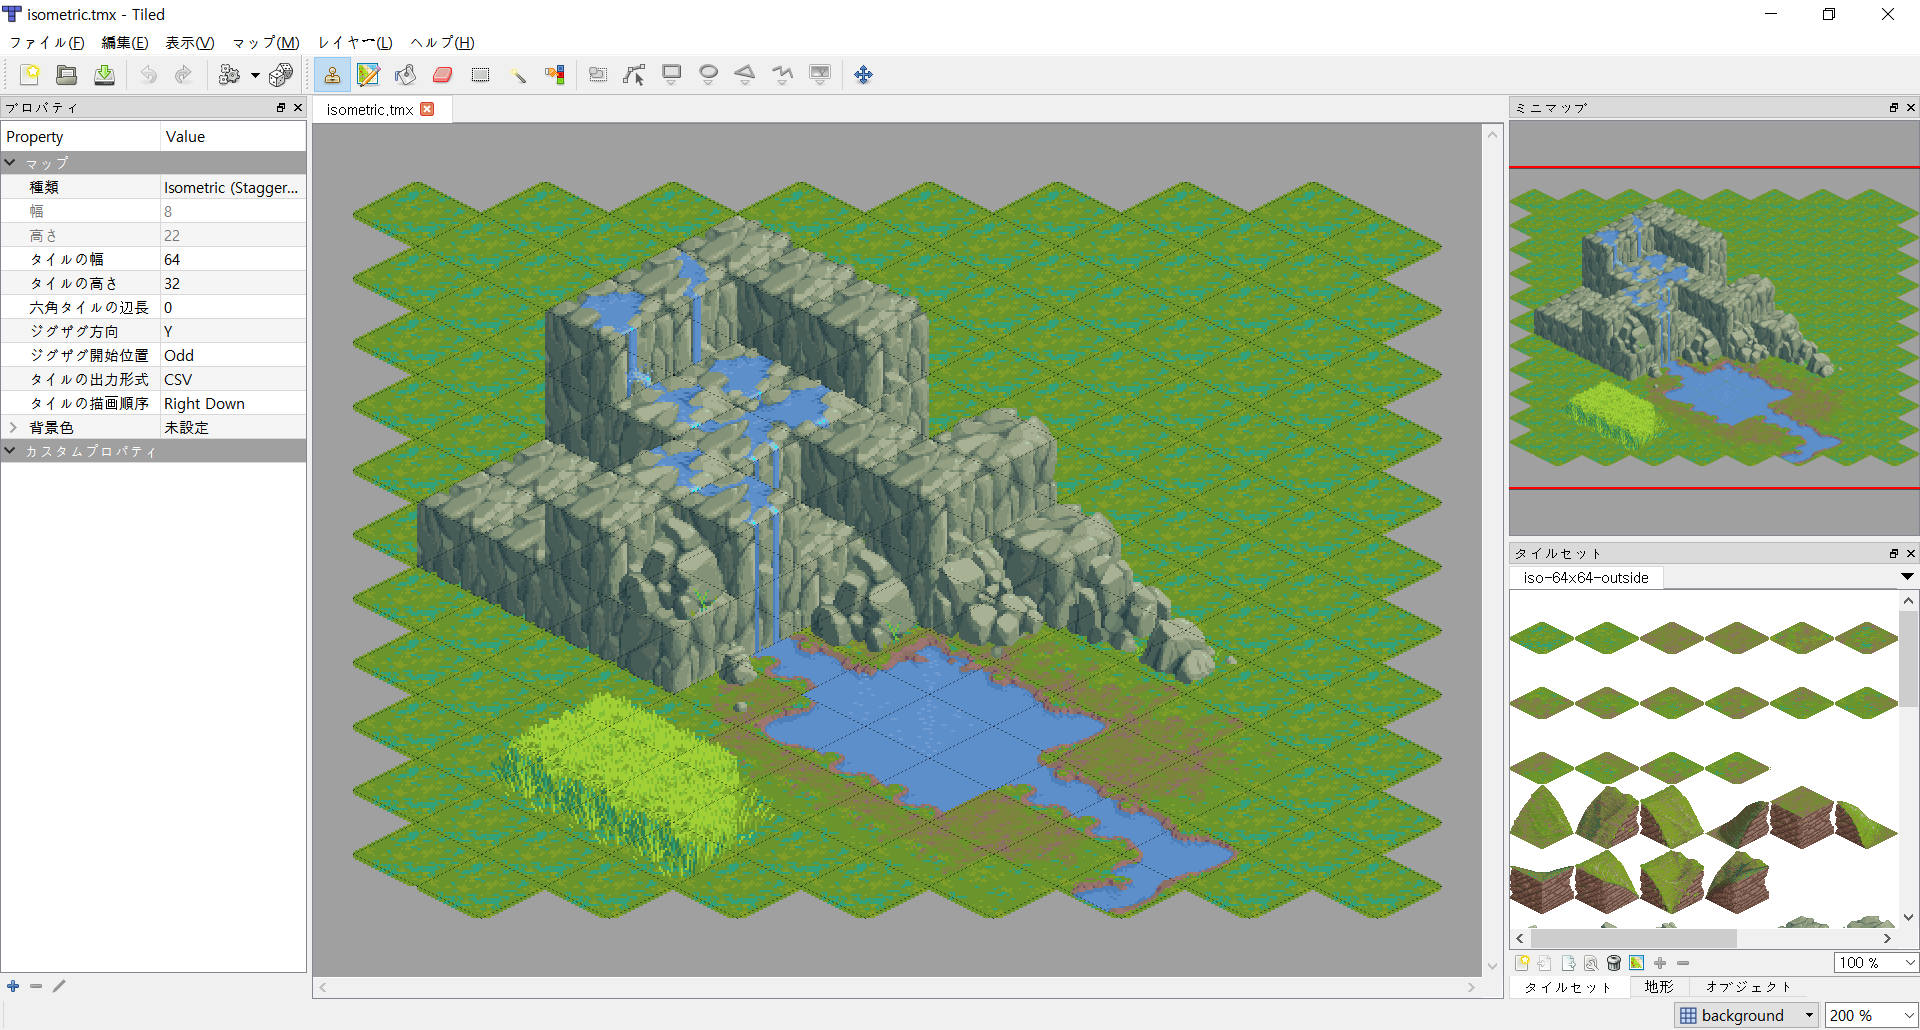
Task: Close the ミニマップ panel
Action: (1910, 107)
